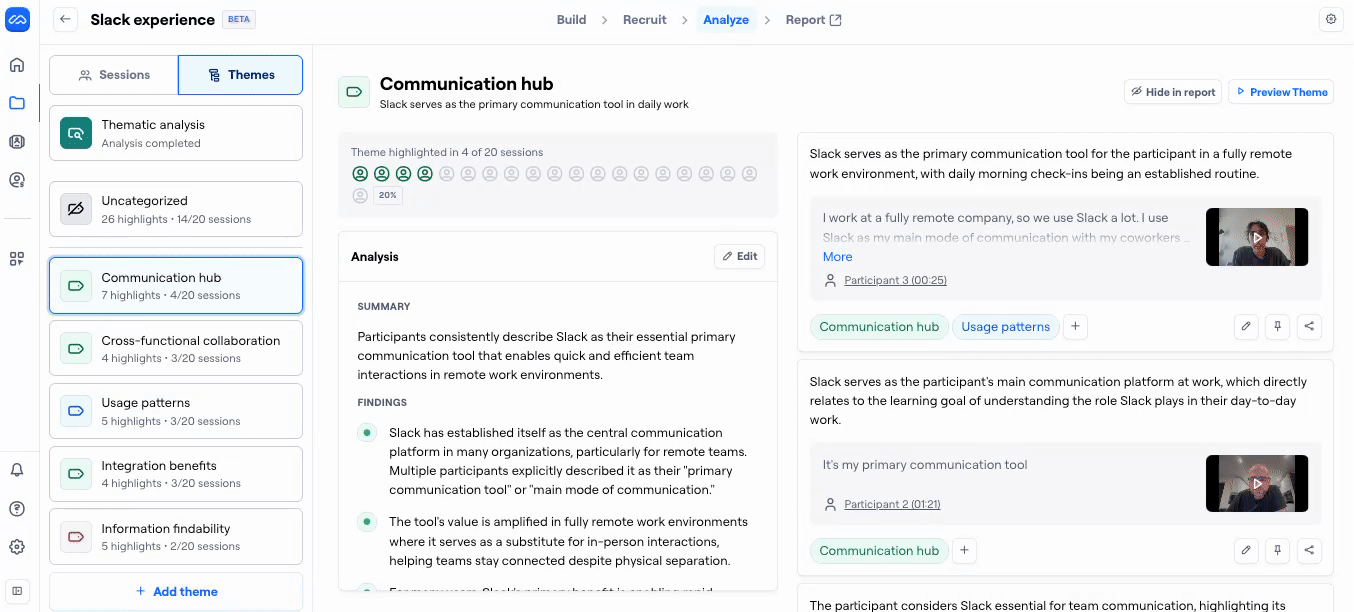Switch to the Themes tab
This screenshot has width=1354, height=612.
point(241,75)
